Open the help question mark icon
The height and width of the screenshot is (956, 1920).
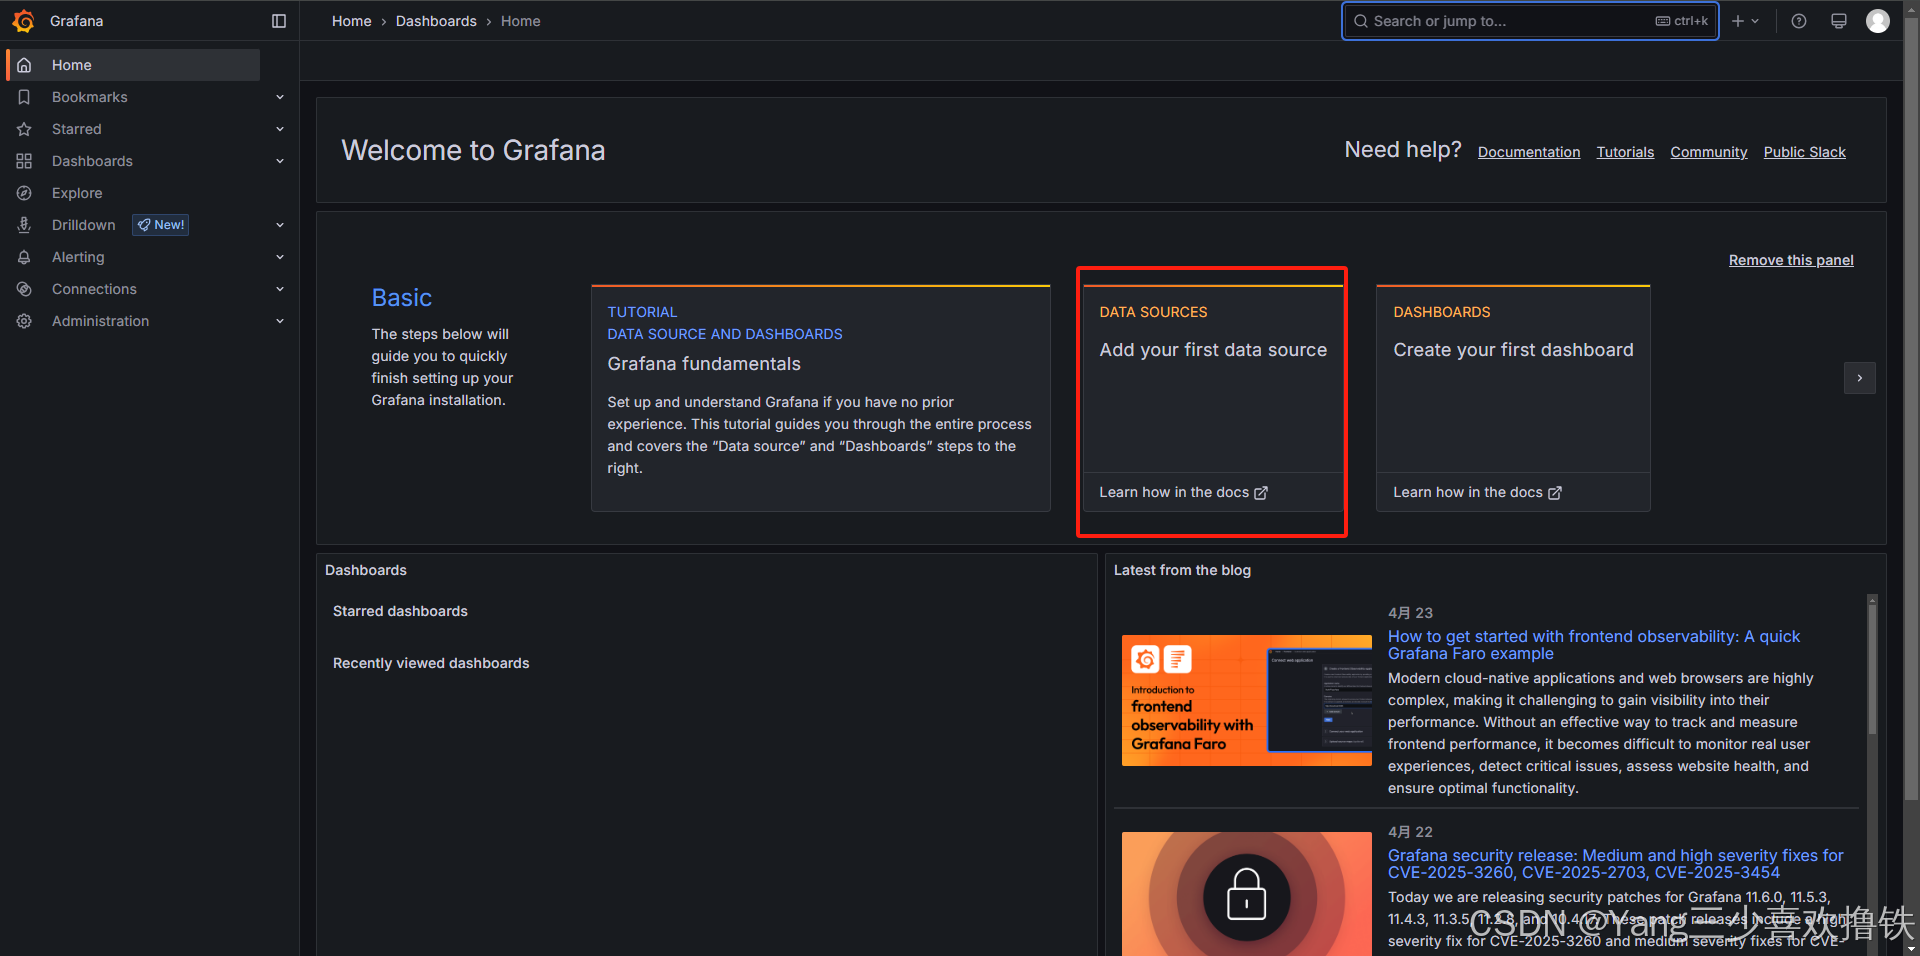tap(1799, 21)
